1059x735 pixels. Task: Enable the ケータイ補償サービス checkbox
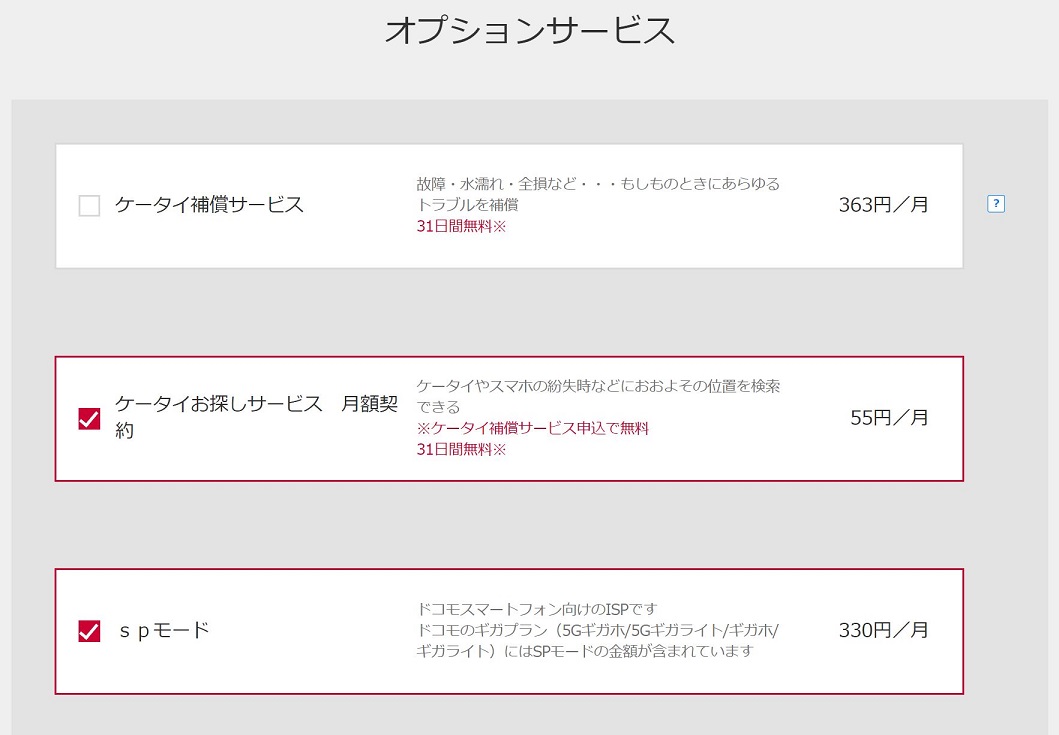click(89, 205)
